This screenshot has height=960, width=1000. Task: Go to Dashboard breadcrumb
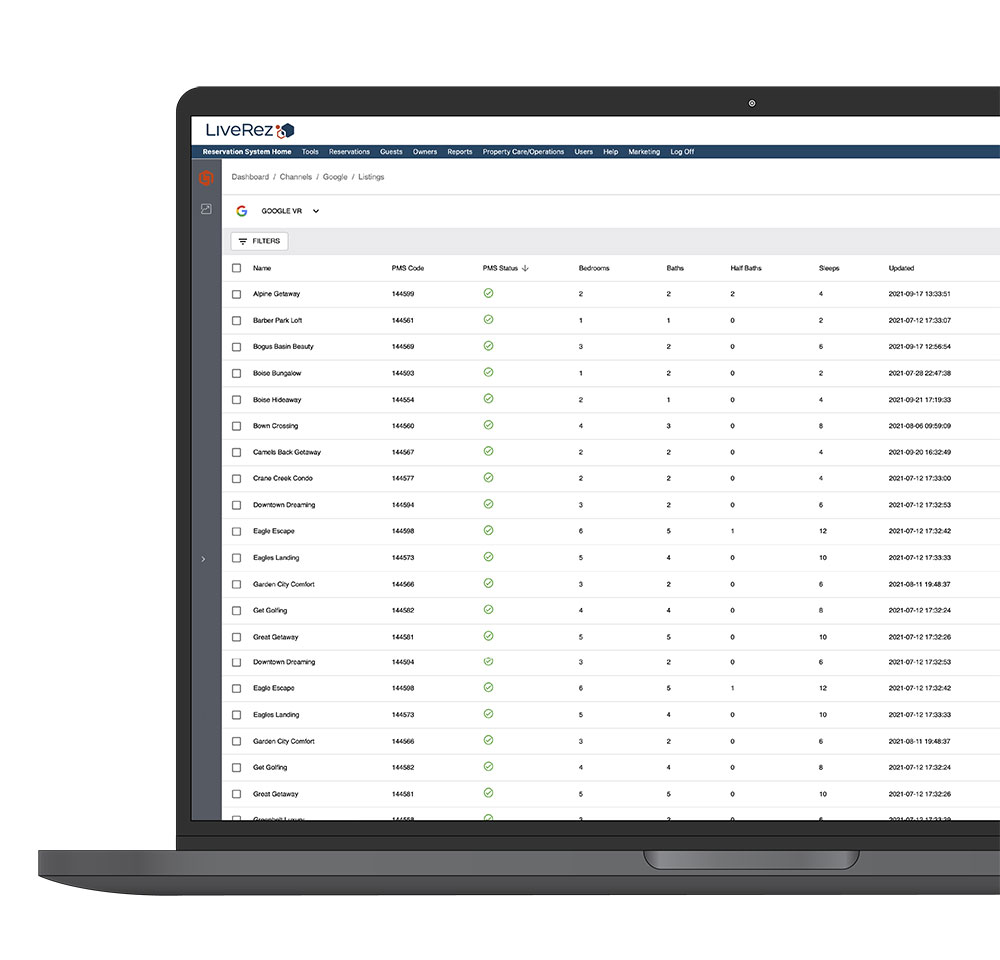click(250, 177)
